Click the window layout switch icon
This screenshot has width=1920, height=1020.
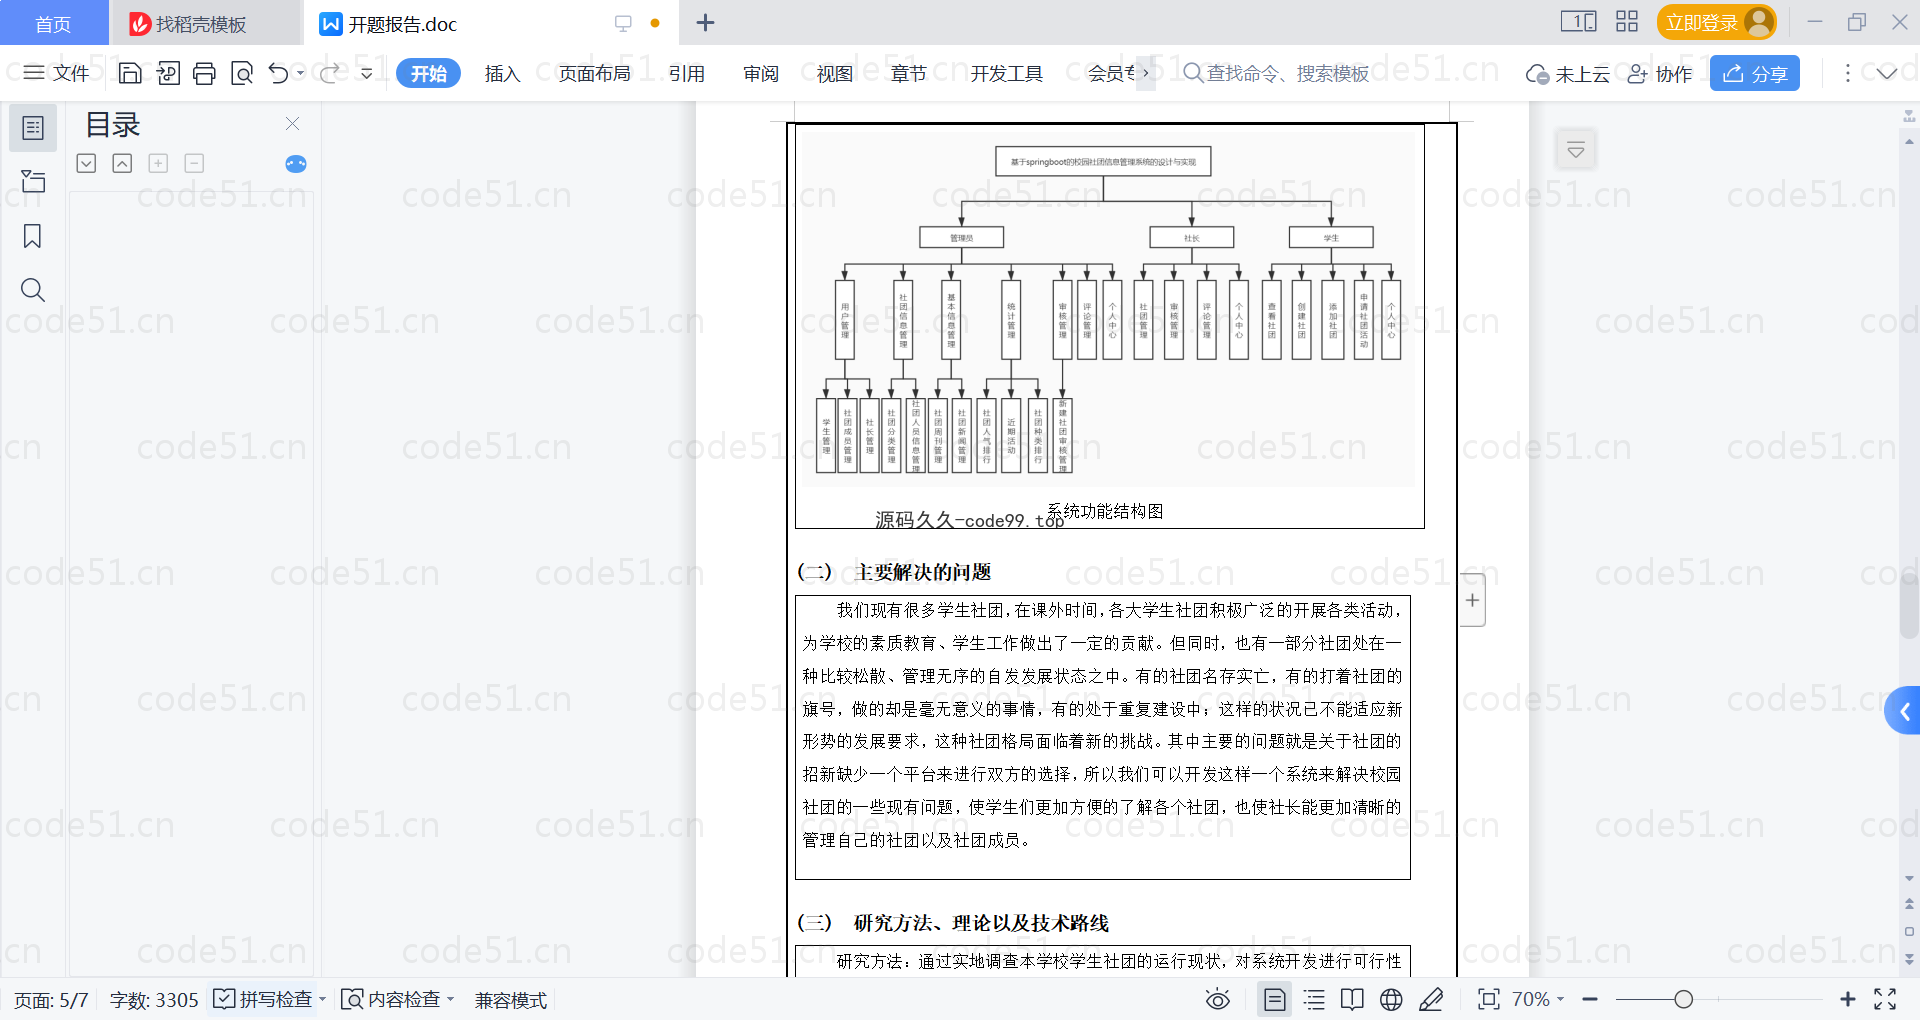coord(1579,21)
